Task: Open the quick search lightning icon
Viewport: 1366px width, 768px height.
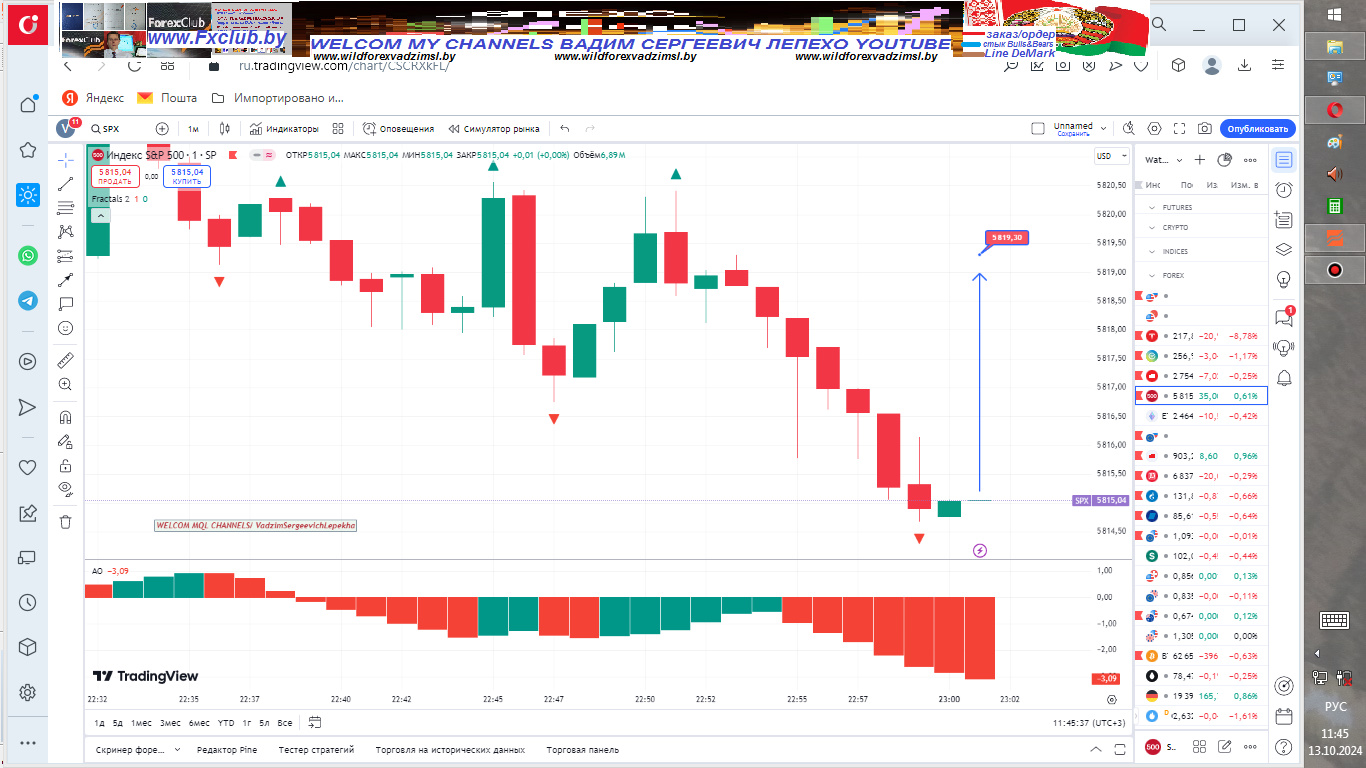Action: (1129, 129)
